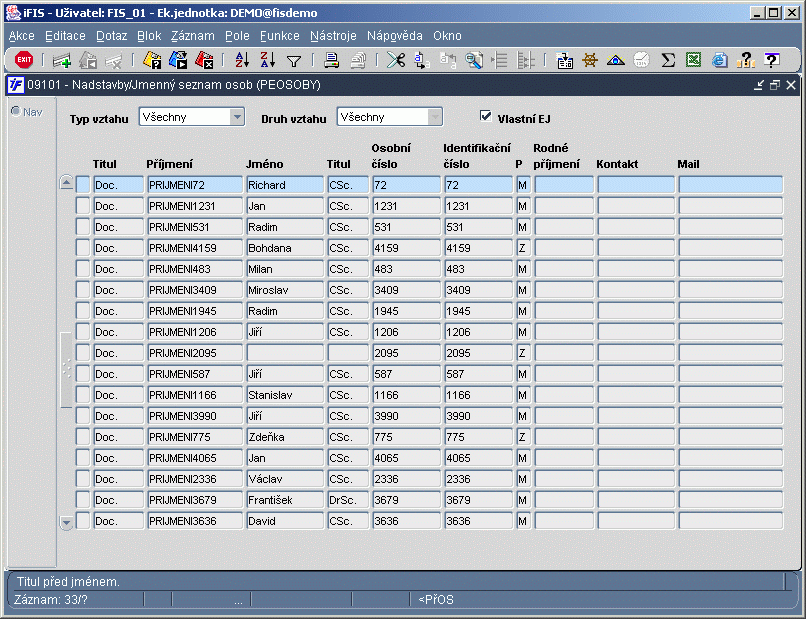Image resolution: width=806 pixels, height=619 pixels.
Task: Open the Nástroje menu
Action: (x=333, y=36)
